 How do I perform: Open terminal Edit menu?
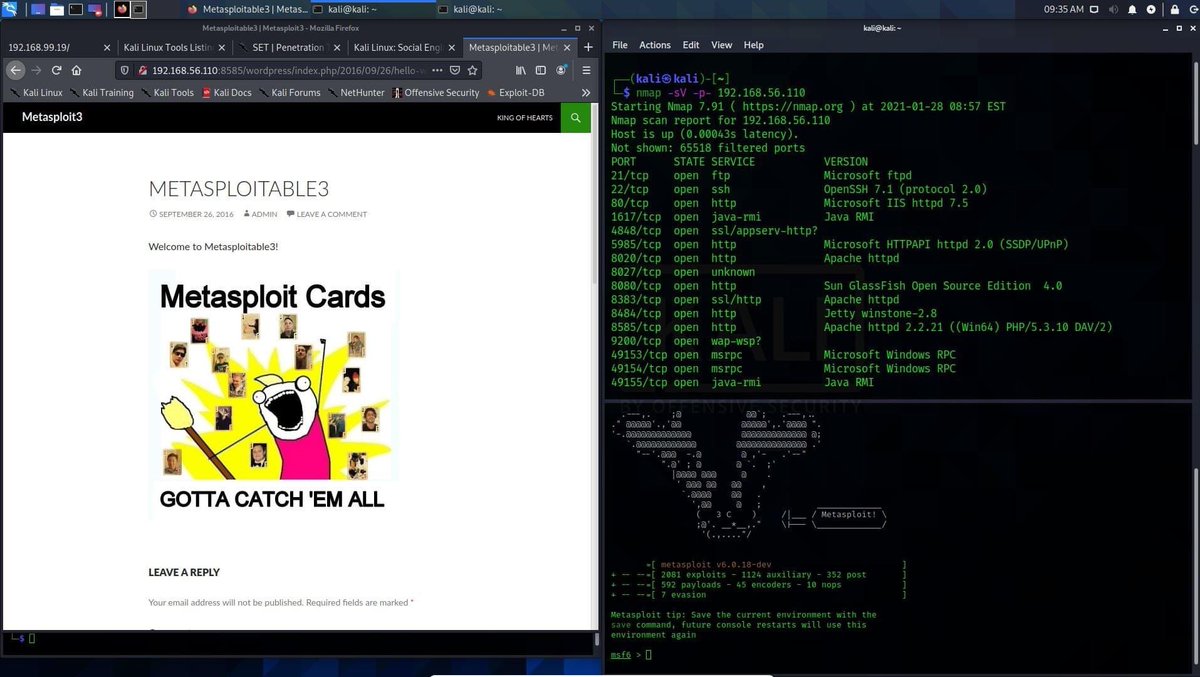pos(691,45)
